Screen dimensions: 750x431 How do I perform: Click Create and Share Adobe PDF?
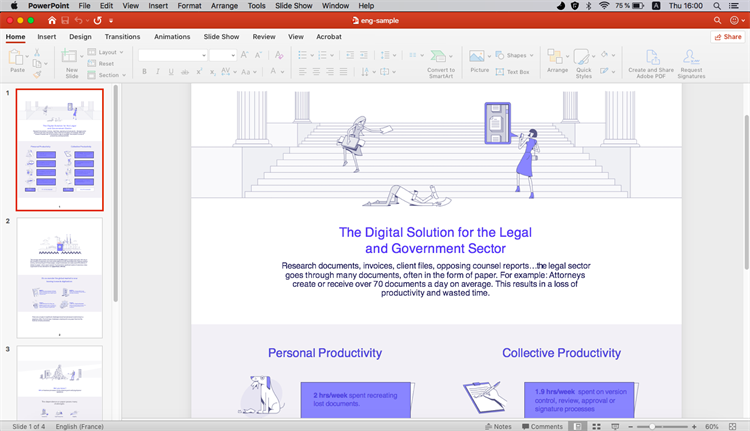[651, 64]
